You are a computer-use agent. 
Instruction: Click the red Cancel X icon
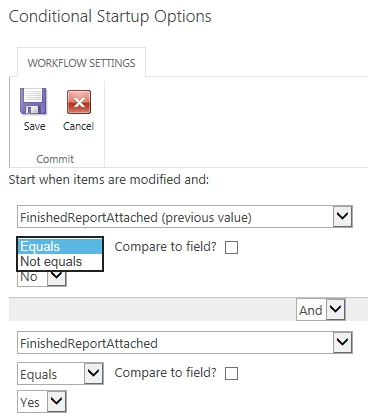[79, 102]
